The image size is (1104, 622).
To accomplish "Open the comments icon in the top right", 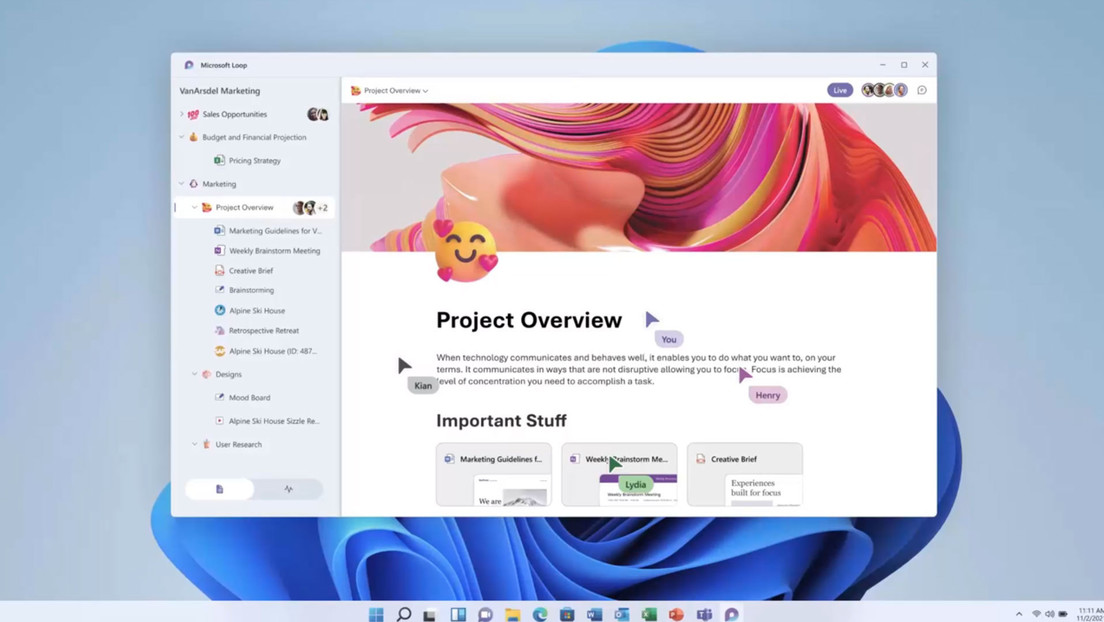I will [x=922, y=90].
